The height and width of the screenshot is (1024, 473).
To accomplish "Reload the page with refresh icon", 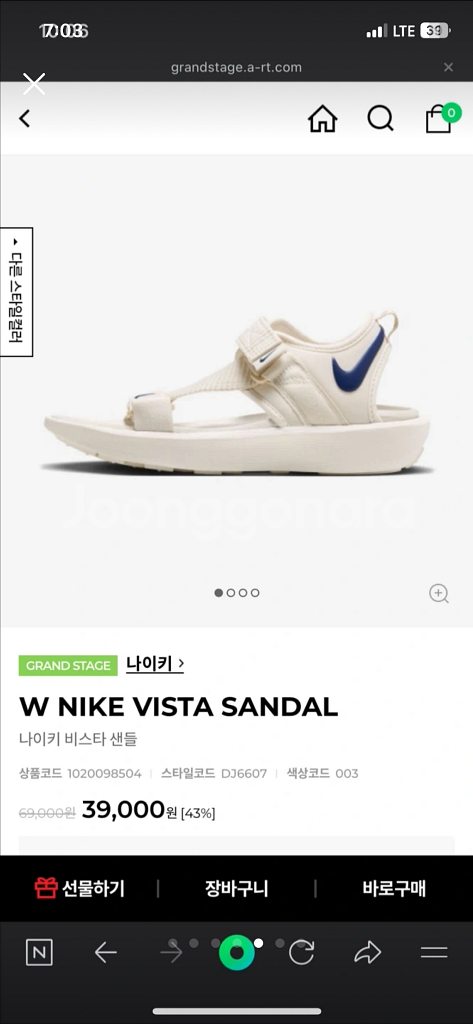I will pos(301,953).
